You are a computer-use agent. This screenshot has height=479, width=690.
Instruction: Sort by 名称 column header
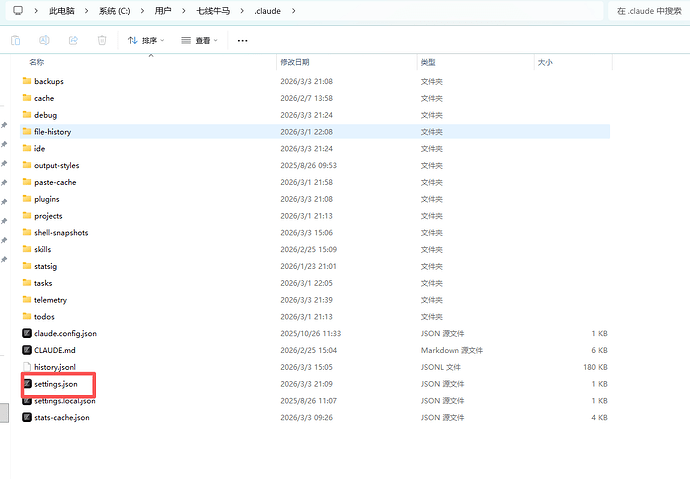pyautogui.click(x=37, y=62)
